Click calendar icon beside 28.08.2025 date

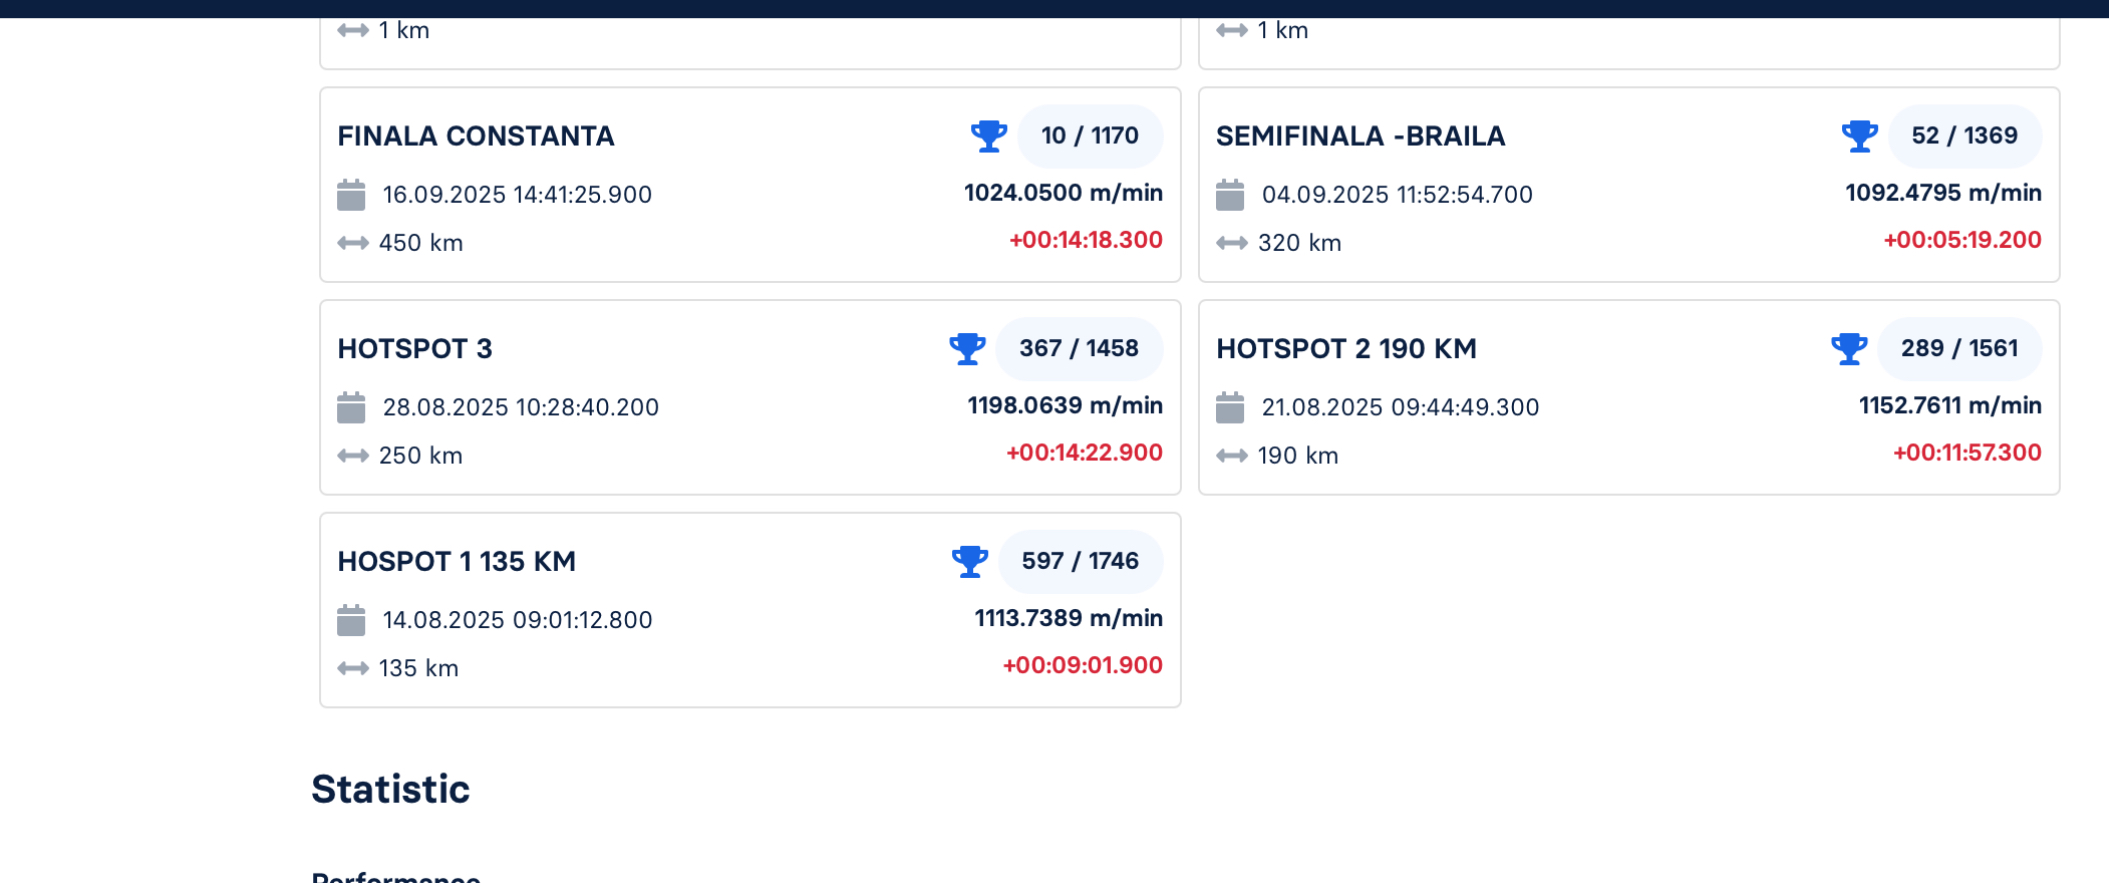pyautogui.click(x=351, y=408)
